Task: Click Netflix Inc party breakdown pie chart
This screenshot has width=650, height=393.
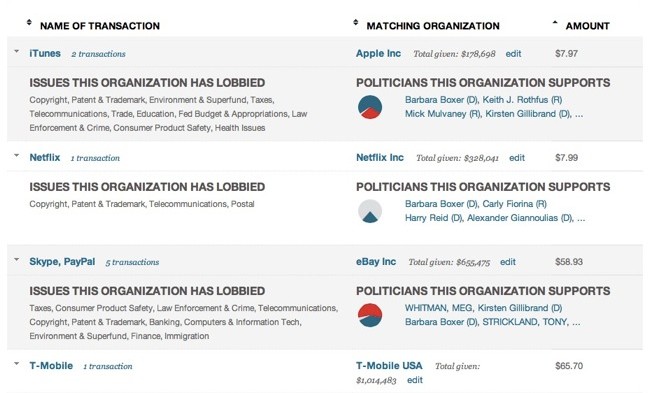Action: pos(370,211)
